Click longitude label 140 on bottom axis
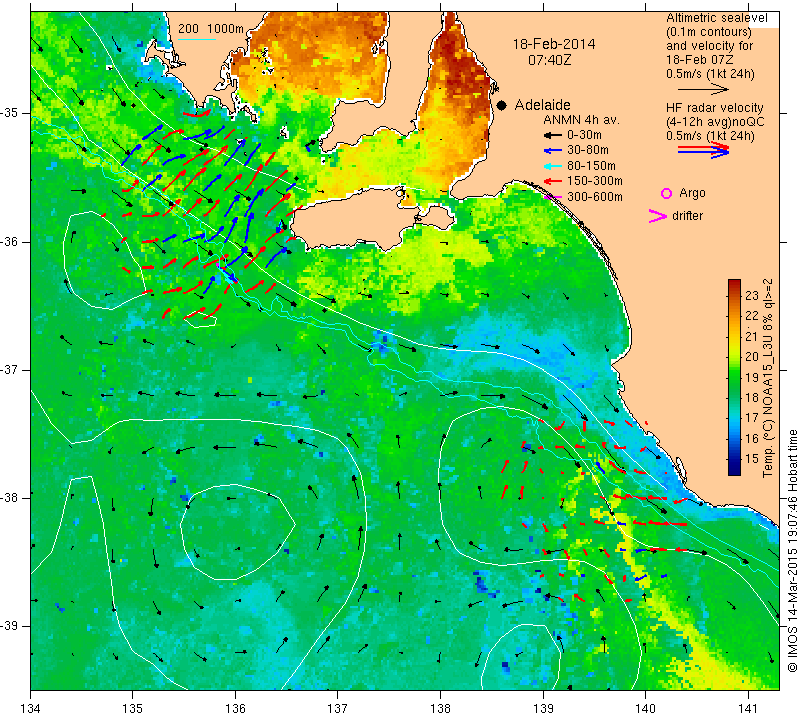Screen dimensions: 800x720 tap(645, 708)
